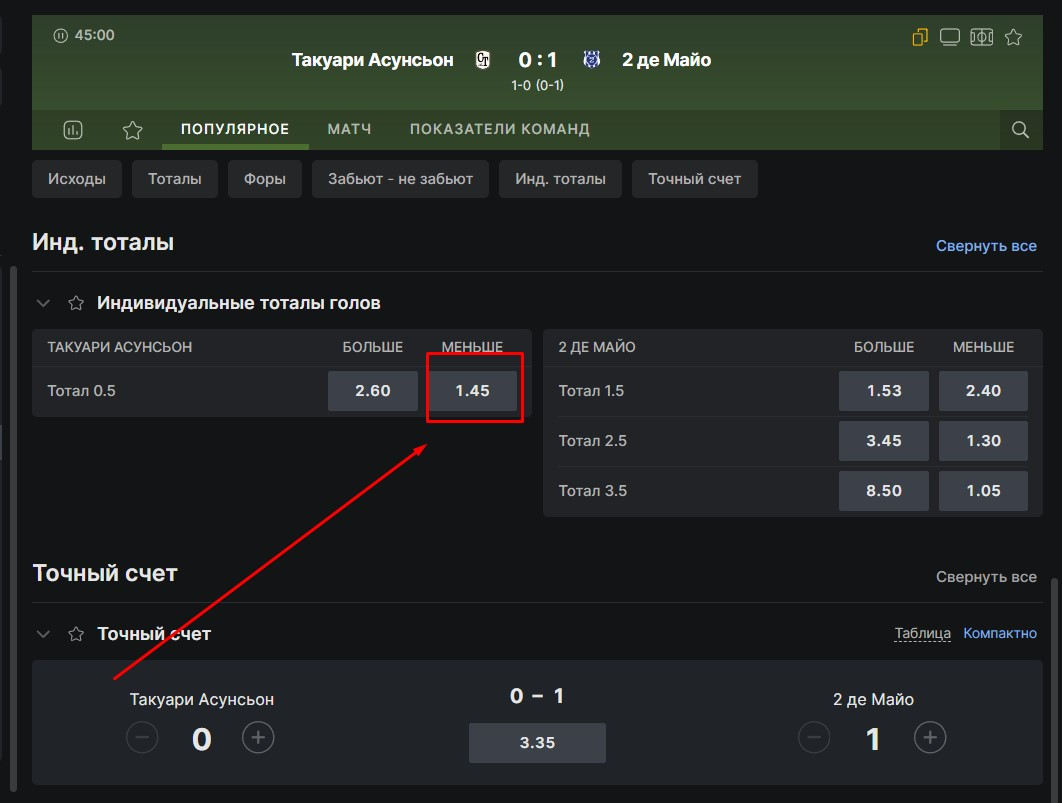Image resolution: width=1062 pixels, height=803 pixels.
Task: Open the live video monitor icon
Action: point(950,38)
